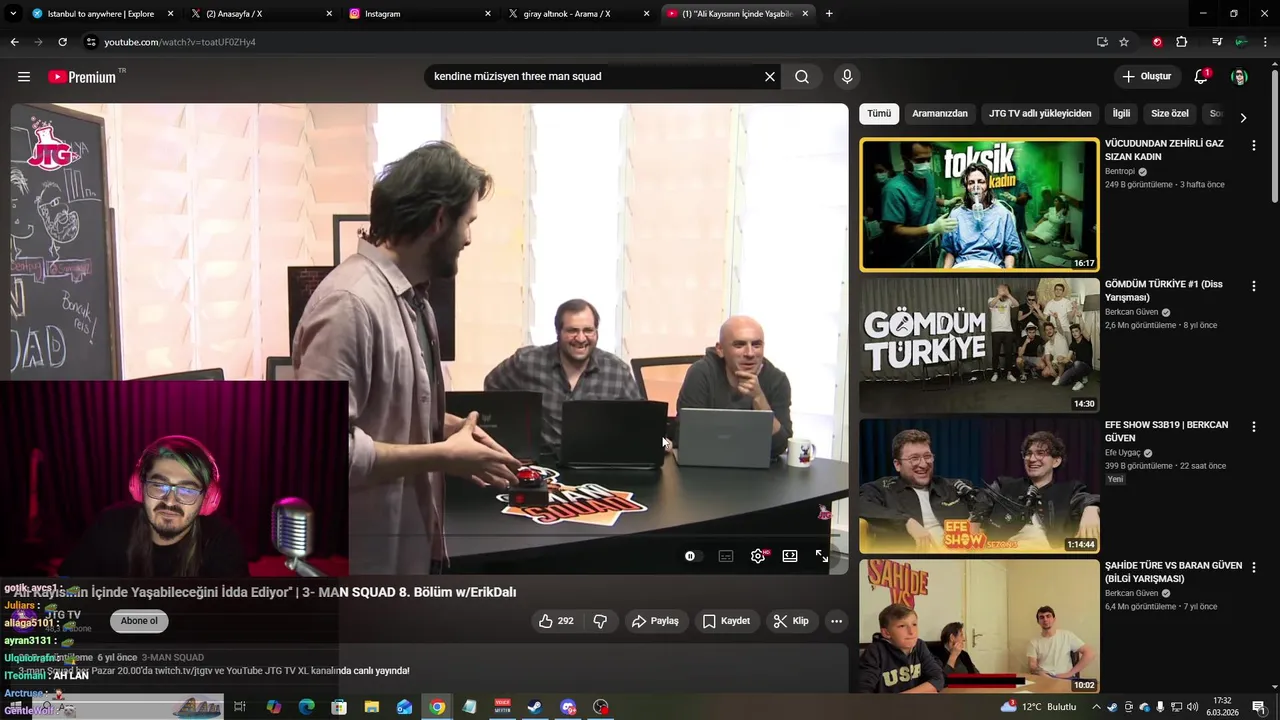Open options for Gömdüm Türkiye video
This screenshot has width=1280, height=720.
pyautogui.click(x=1254, y=286)
